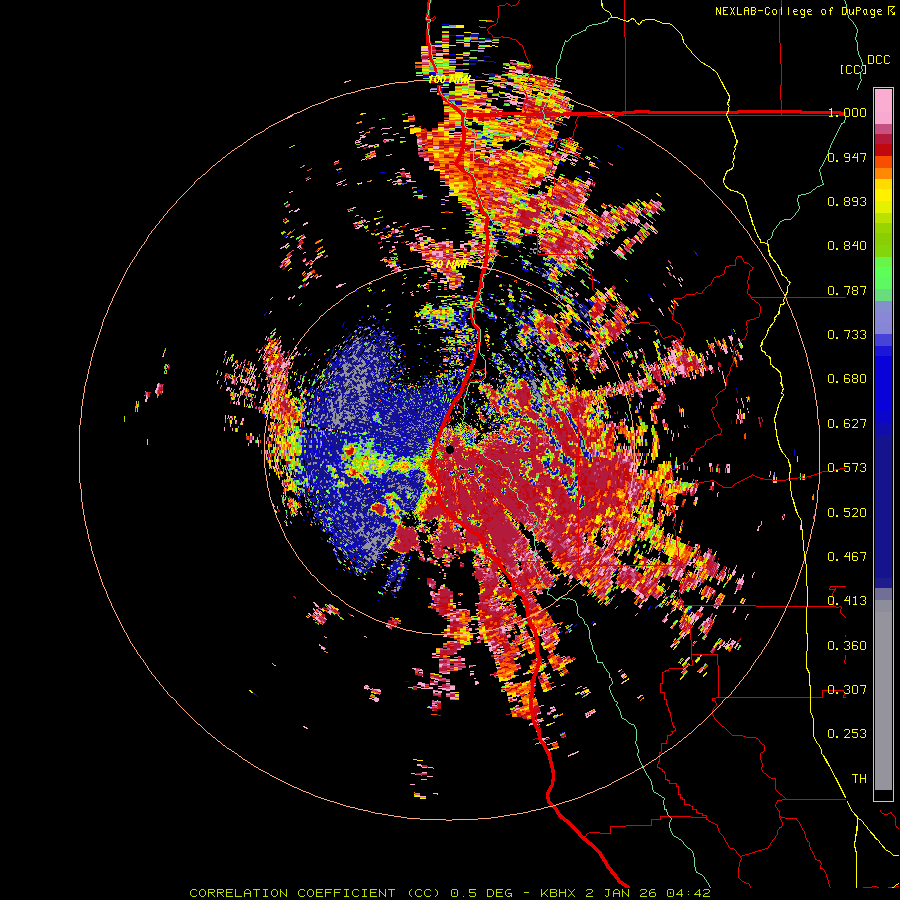Click the 0.840 legend value
900x900 pixels.
847,246
